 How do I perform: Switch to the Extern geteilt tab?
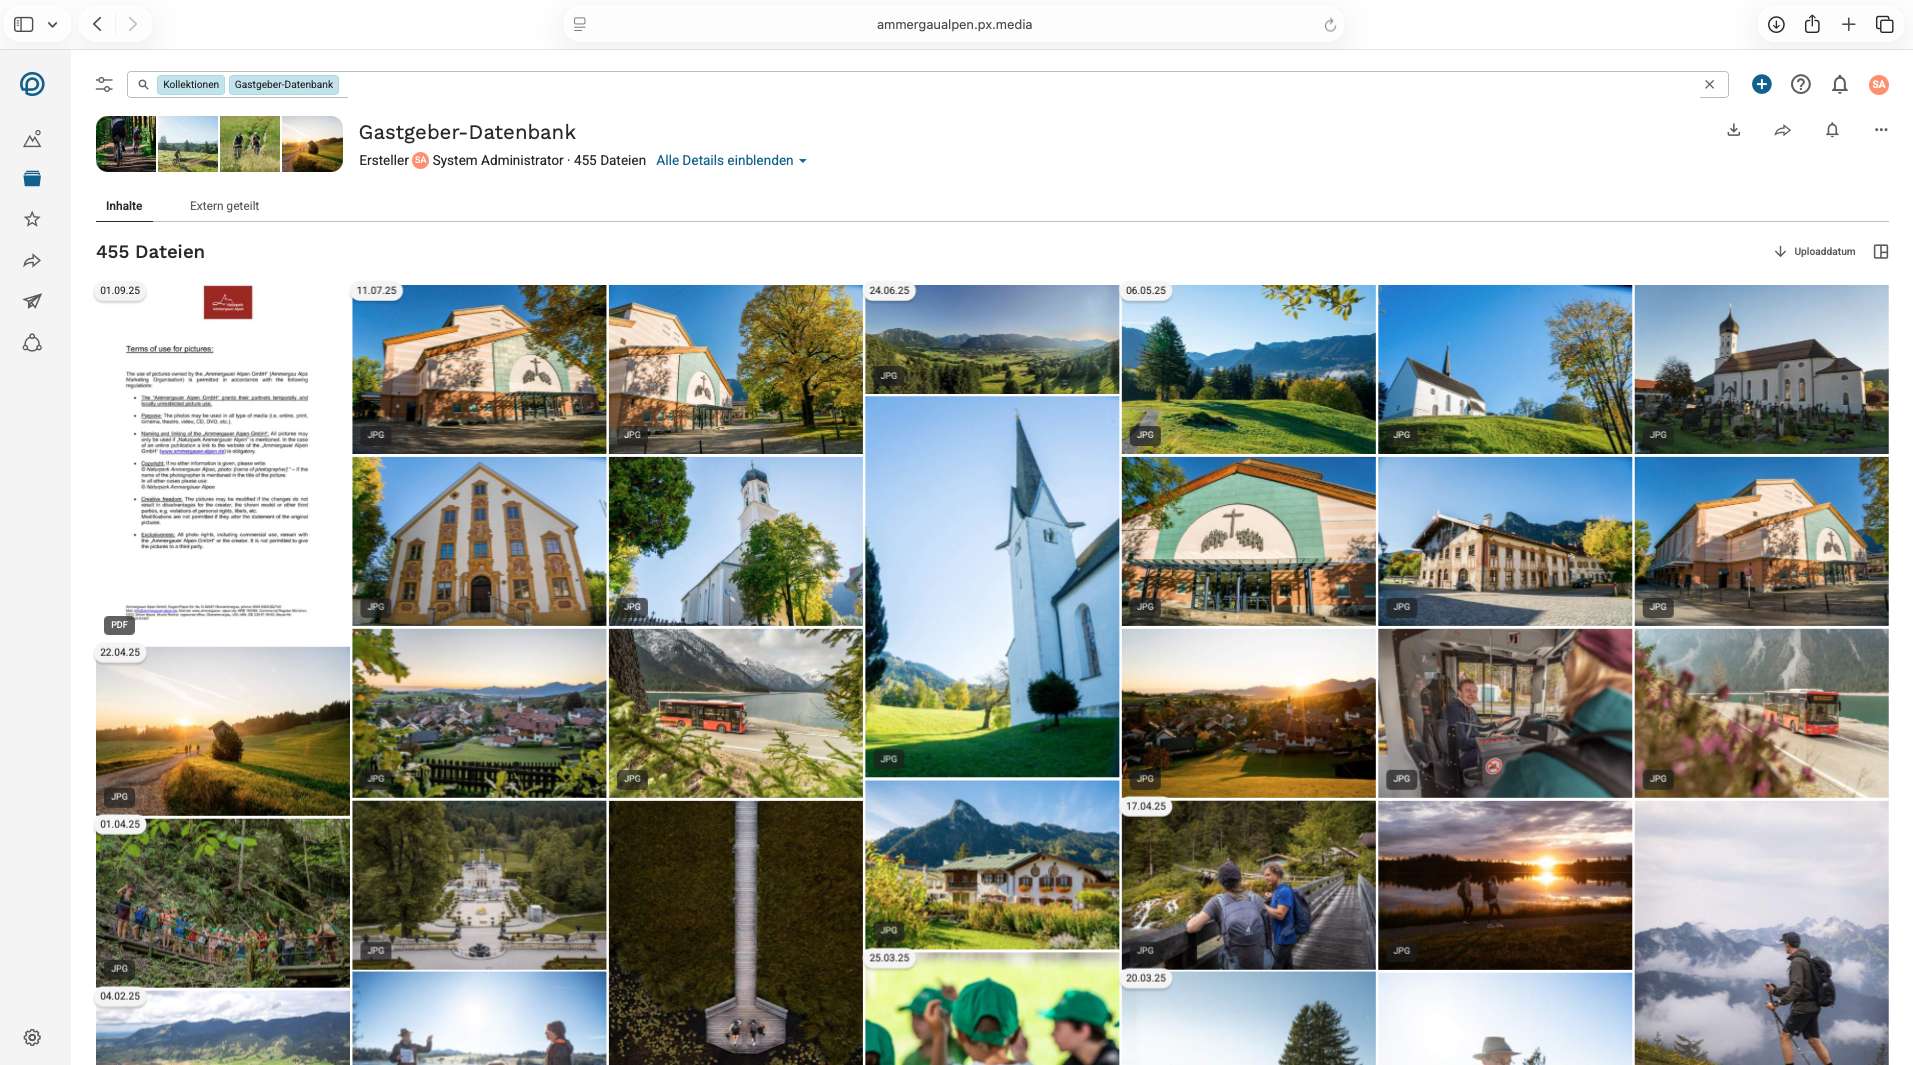[x=224, y=206]
